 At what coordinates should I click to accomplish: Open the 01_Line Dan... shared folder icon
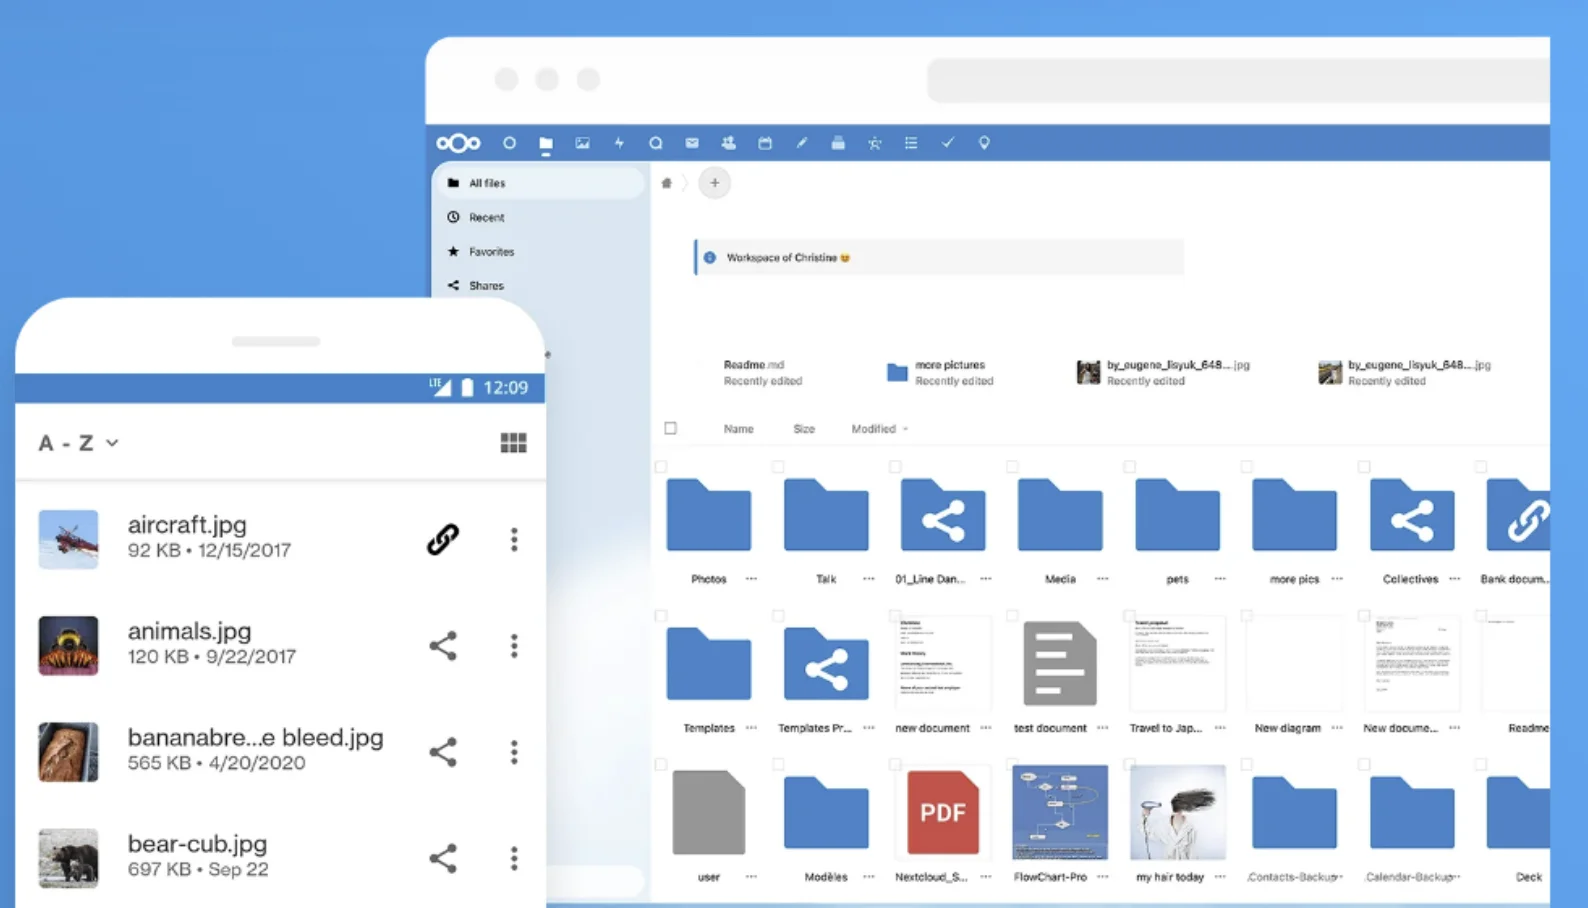point(943,515)
